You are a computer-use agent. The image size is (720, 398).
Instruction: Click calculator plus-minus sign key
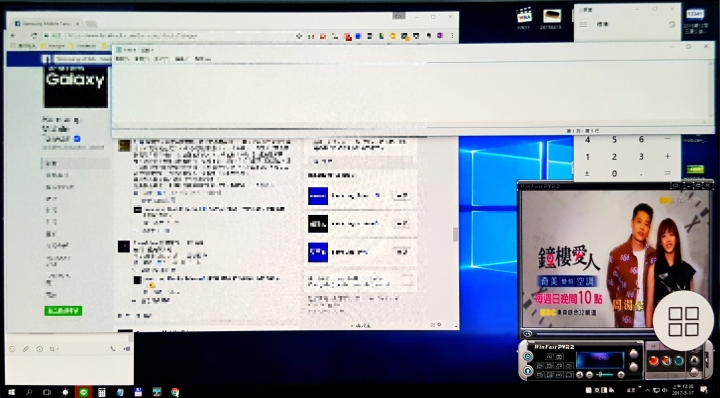tap(587, 173)
